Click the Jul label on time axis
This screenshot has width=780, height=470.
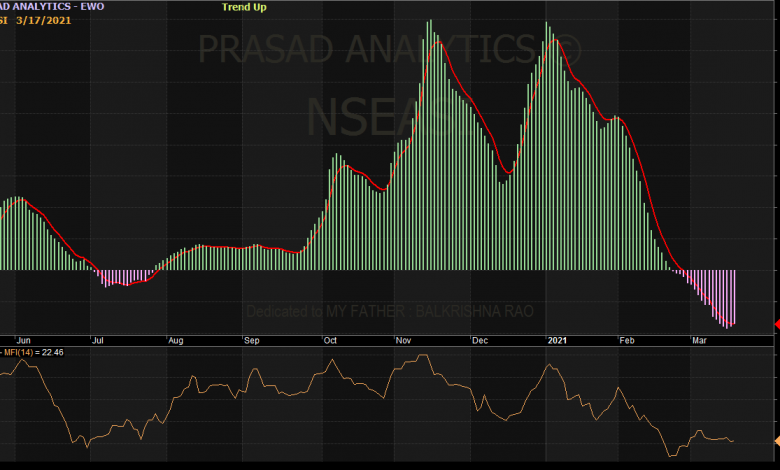(x=98, y=341)
